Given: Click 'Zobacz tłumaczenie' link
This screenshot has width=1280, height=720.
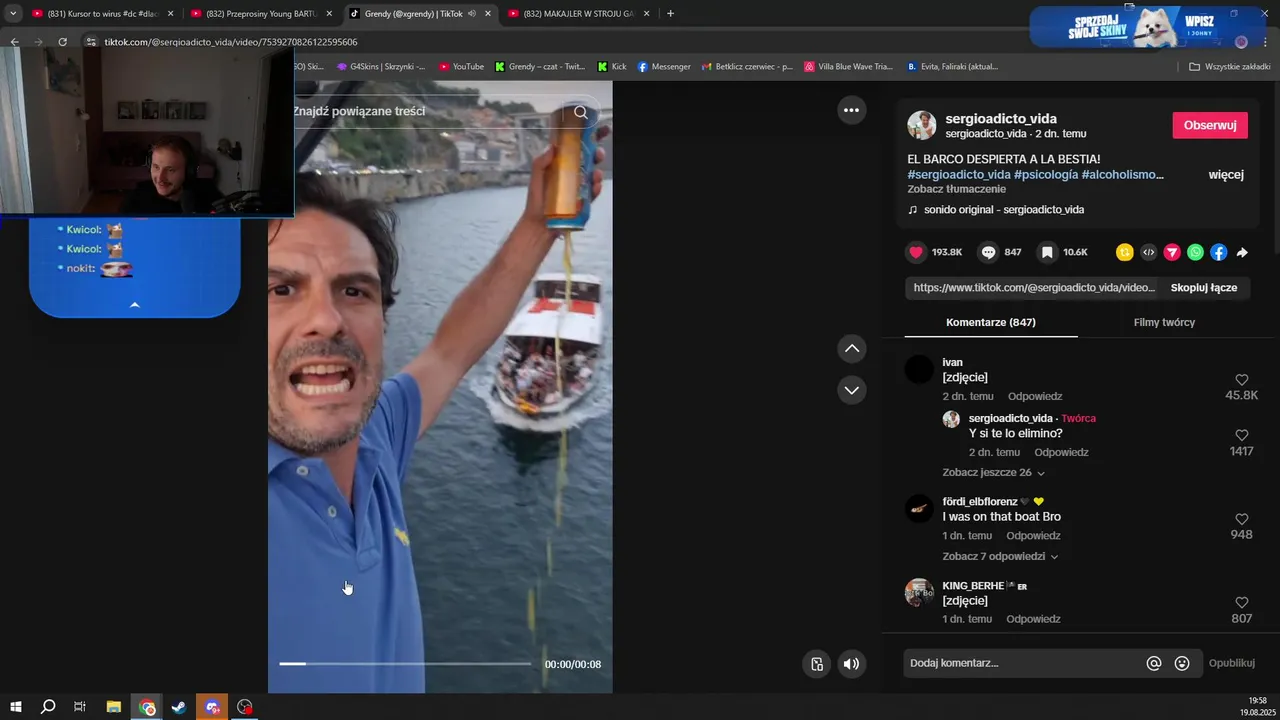Looking at the screenshot, I should click(957, 189).
